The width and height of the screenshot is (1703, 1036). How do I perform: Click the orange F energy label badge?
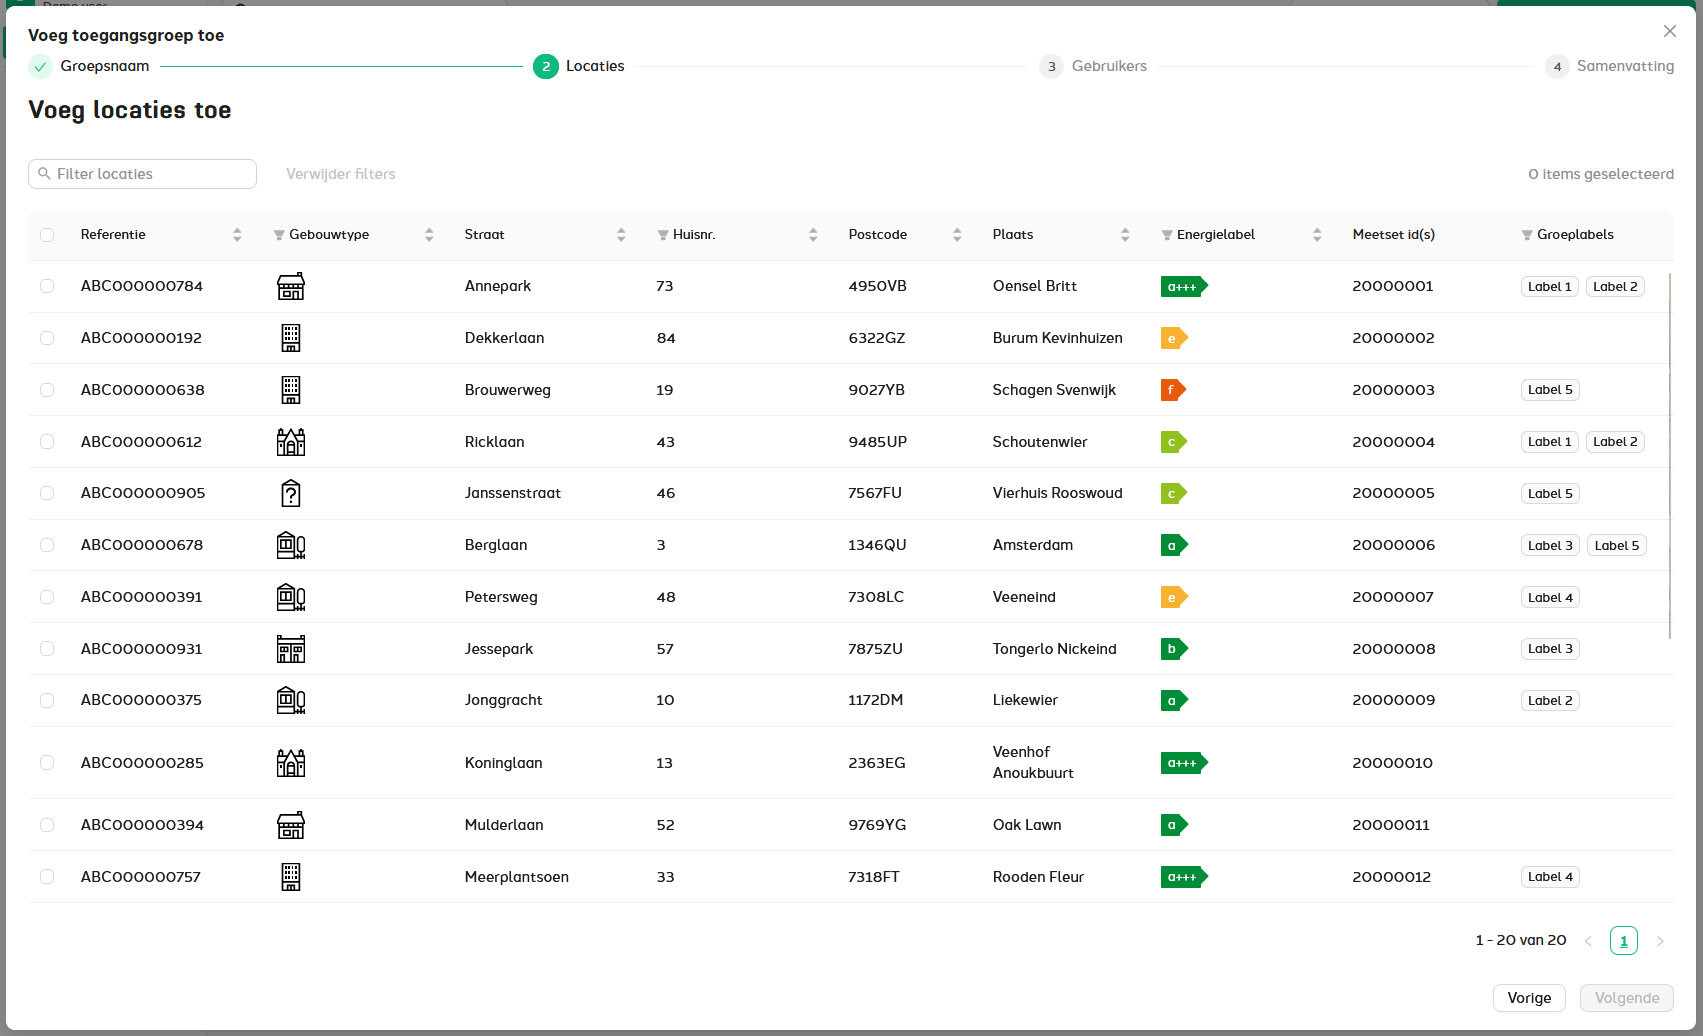[1172, 390]
